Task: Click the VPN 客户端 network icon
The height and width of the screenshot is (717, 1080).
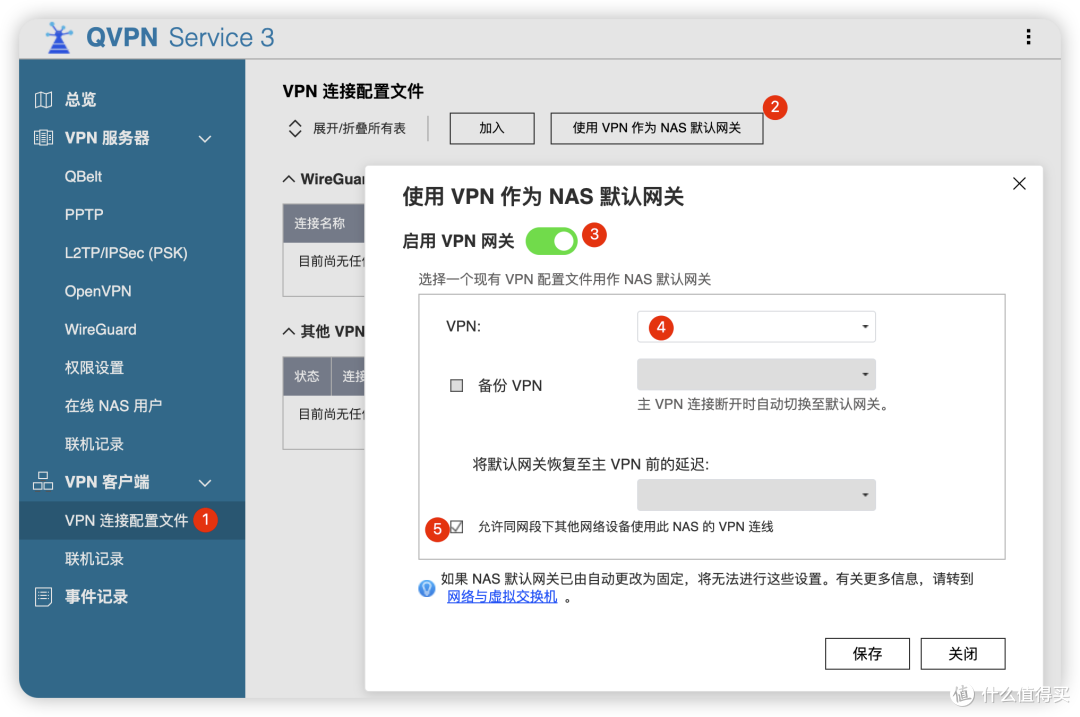Action: click(x=43, y=481)
